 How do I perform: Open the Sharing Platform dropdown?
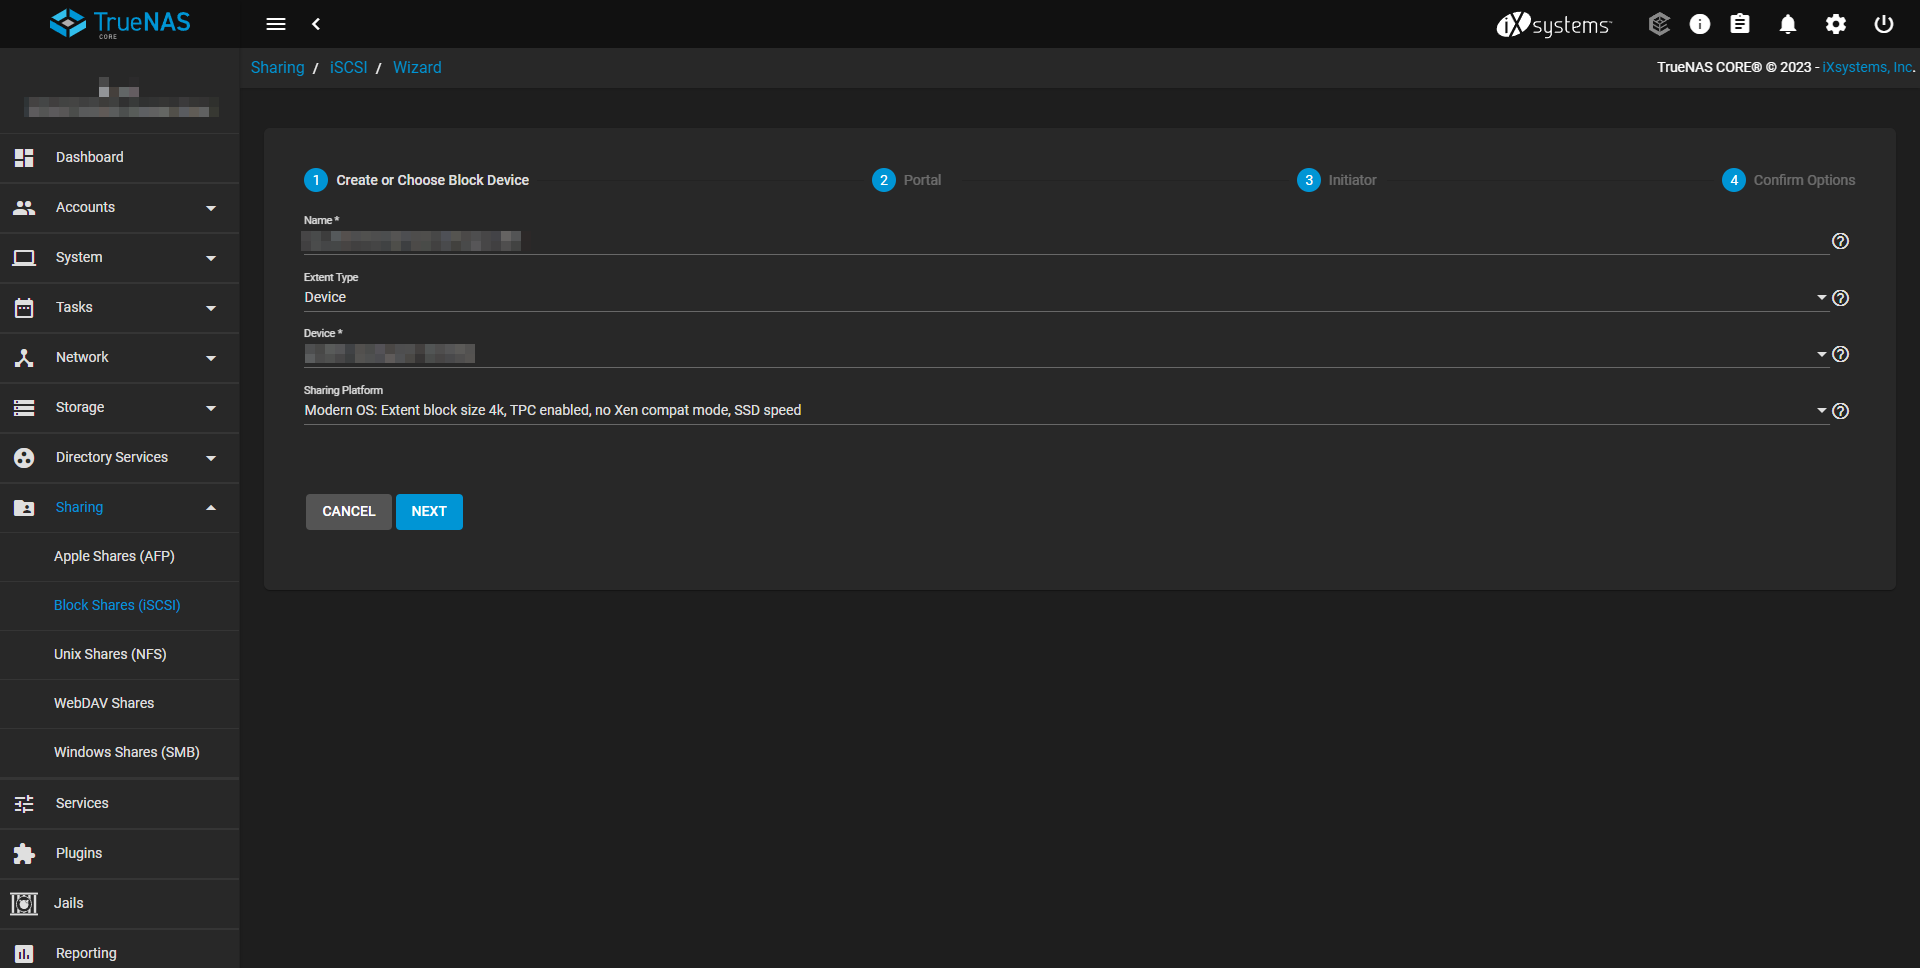click(x=1060, y=411)
